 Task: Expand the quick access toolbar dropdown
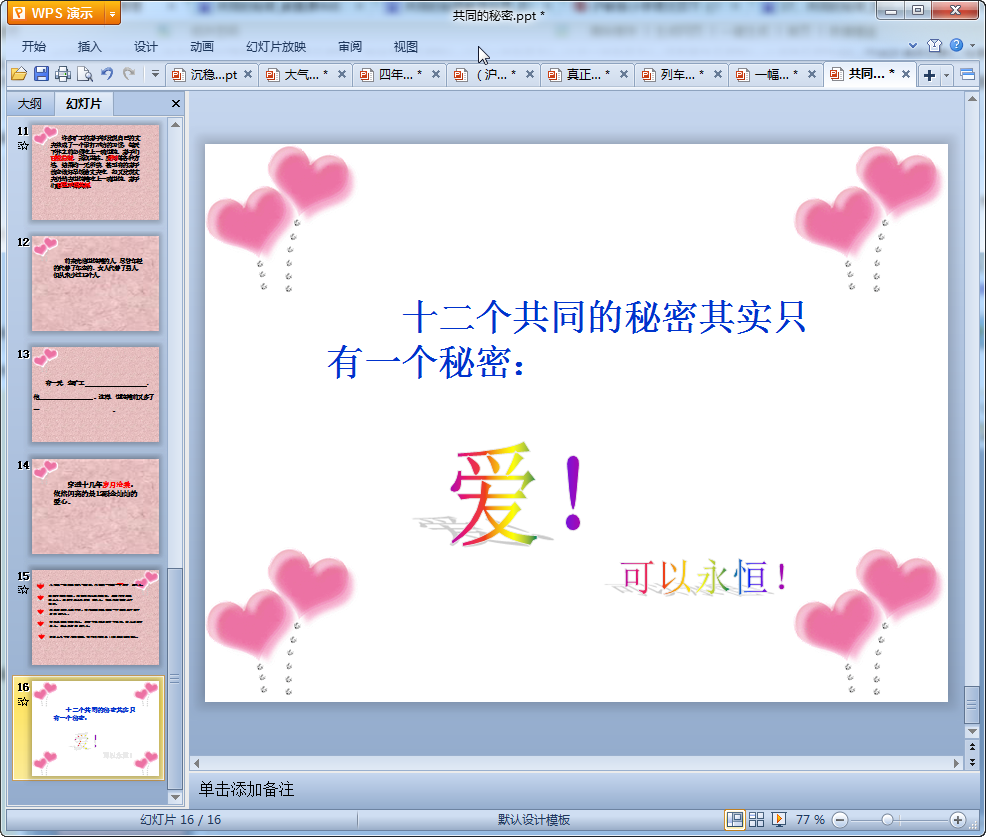pos(155,74)
